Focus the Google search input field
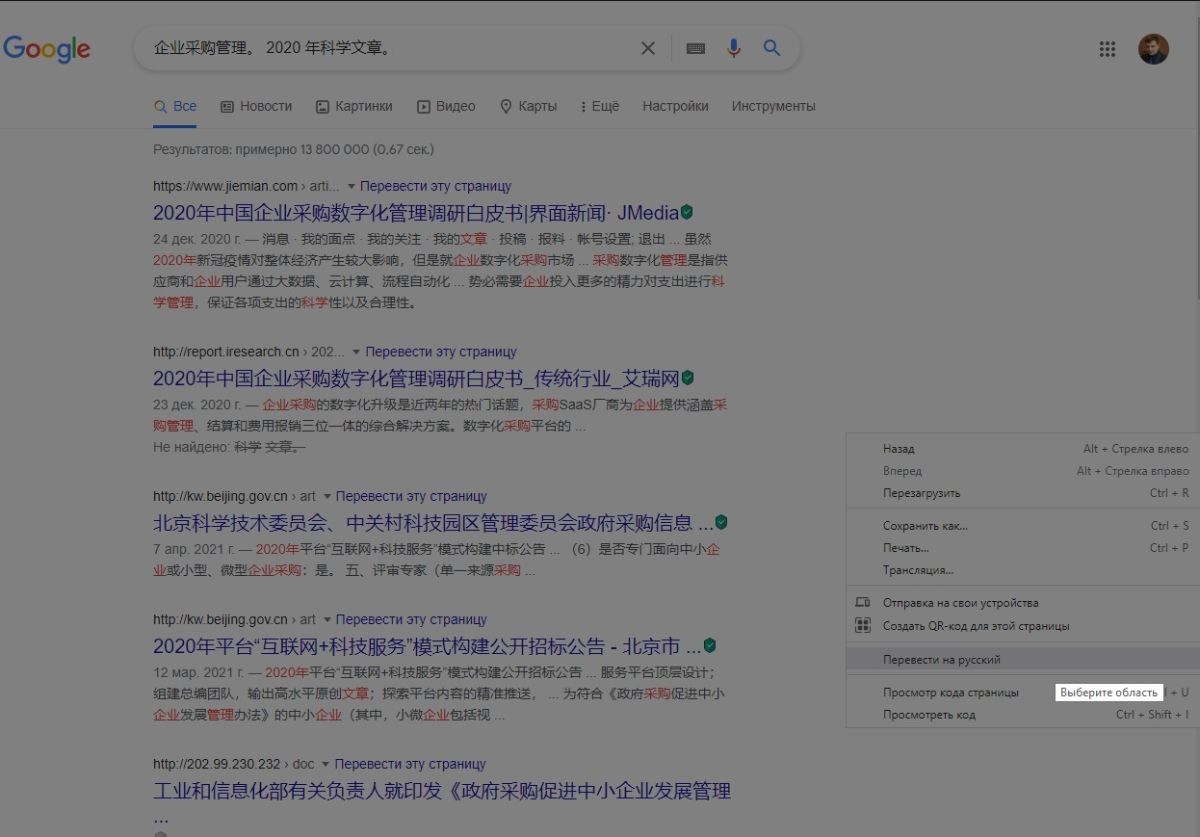This screenshot has height=837, width=1200. coord(392,48)
